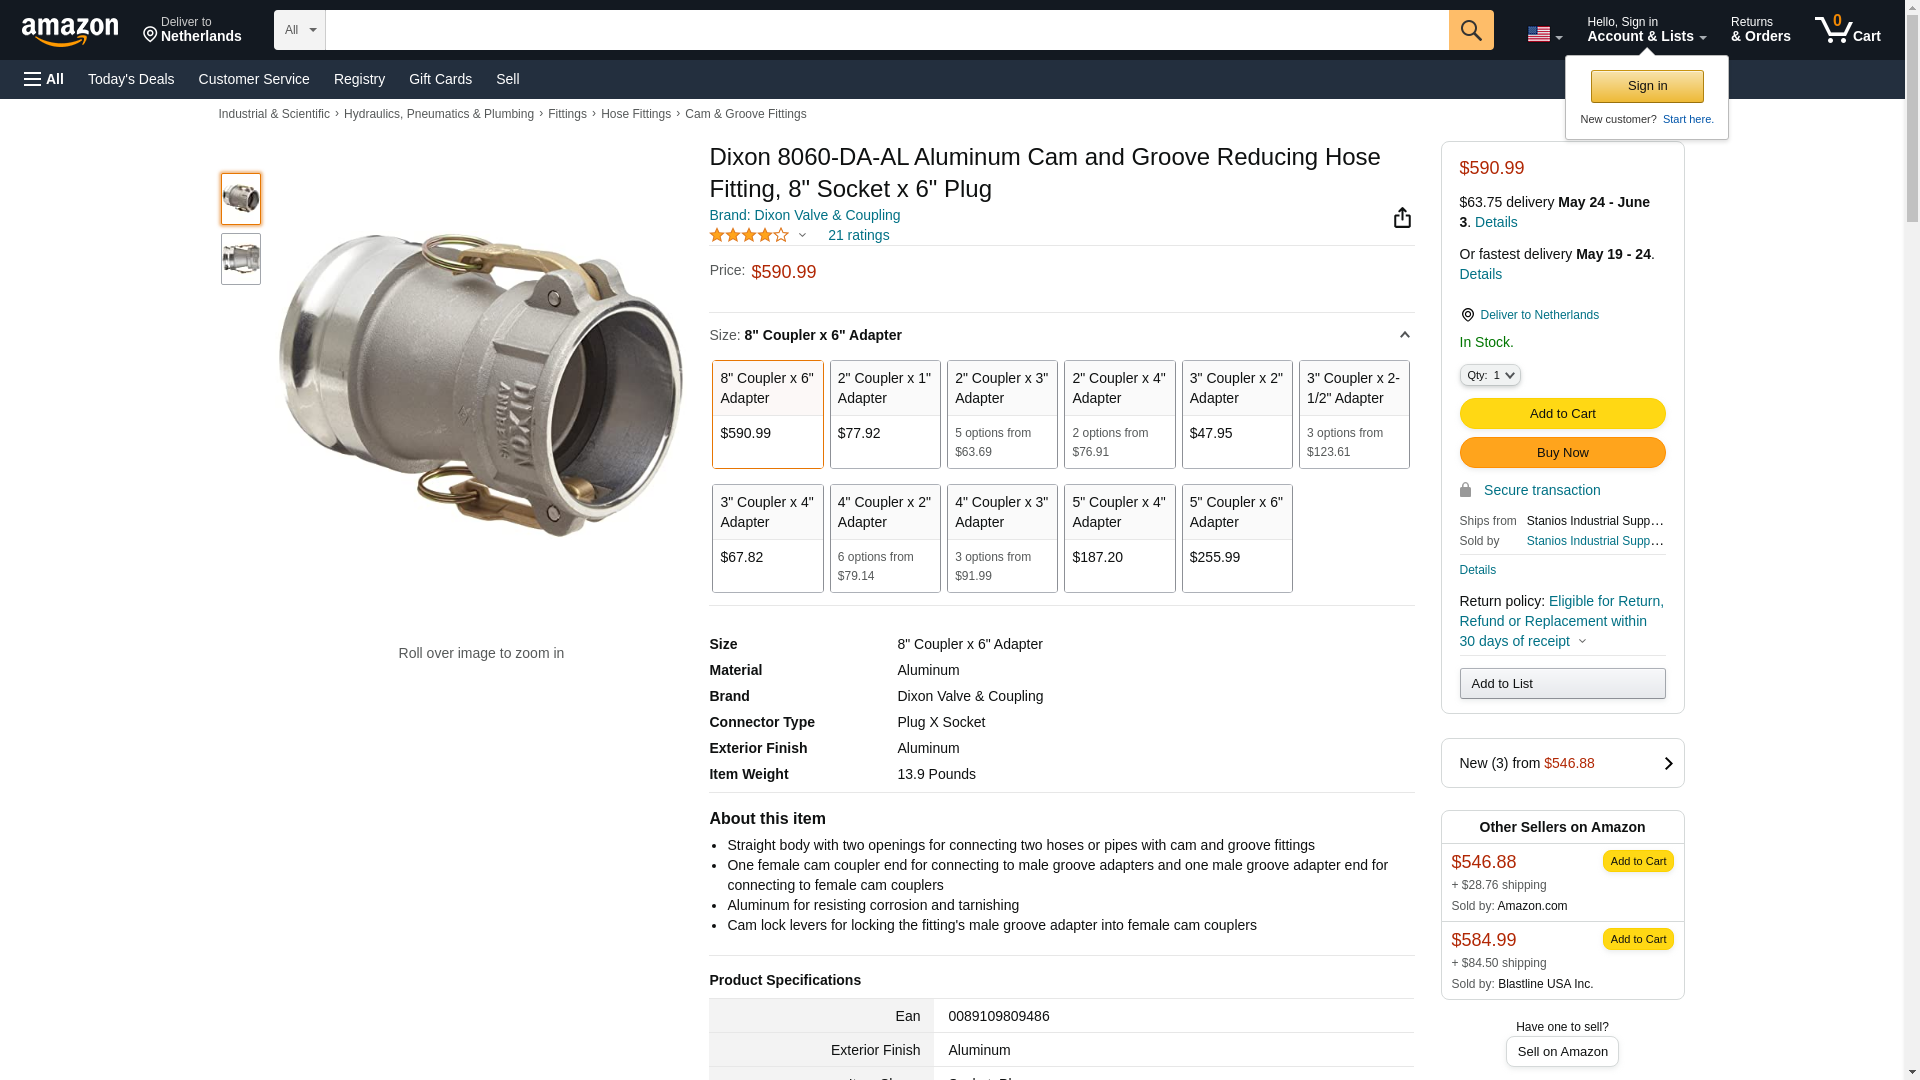The image size is (1920, 1080).
Task: Open the All hamburger menu
Action: [x=44, y=79]
